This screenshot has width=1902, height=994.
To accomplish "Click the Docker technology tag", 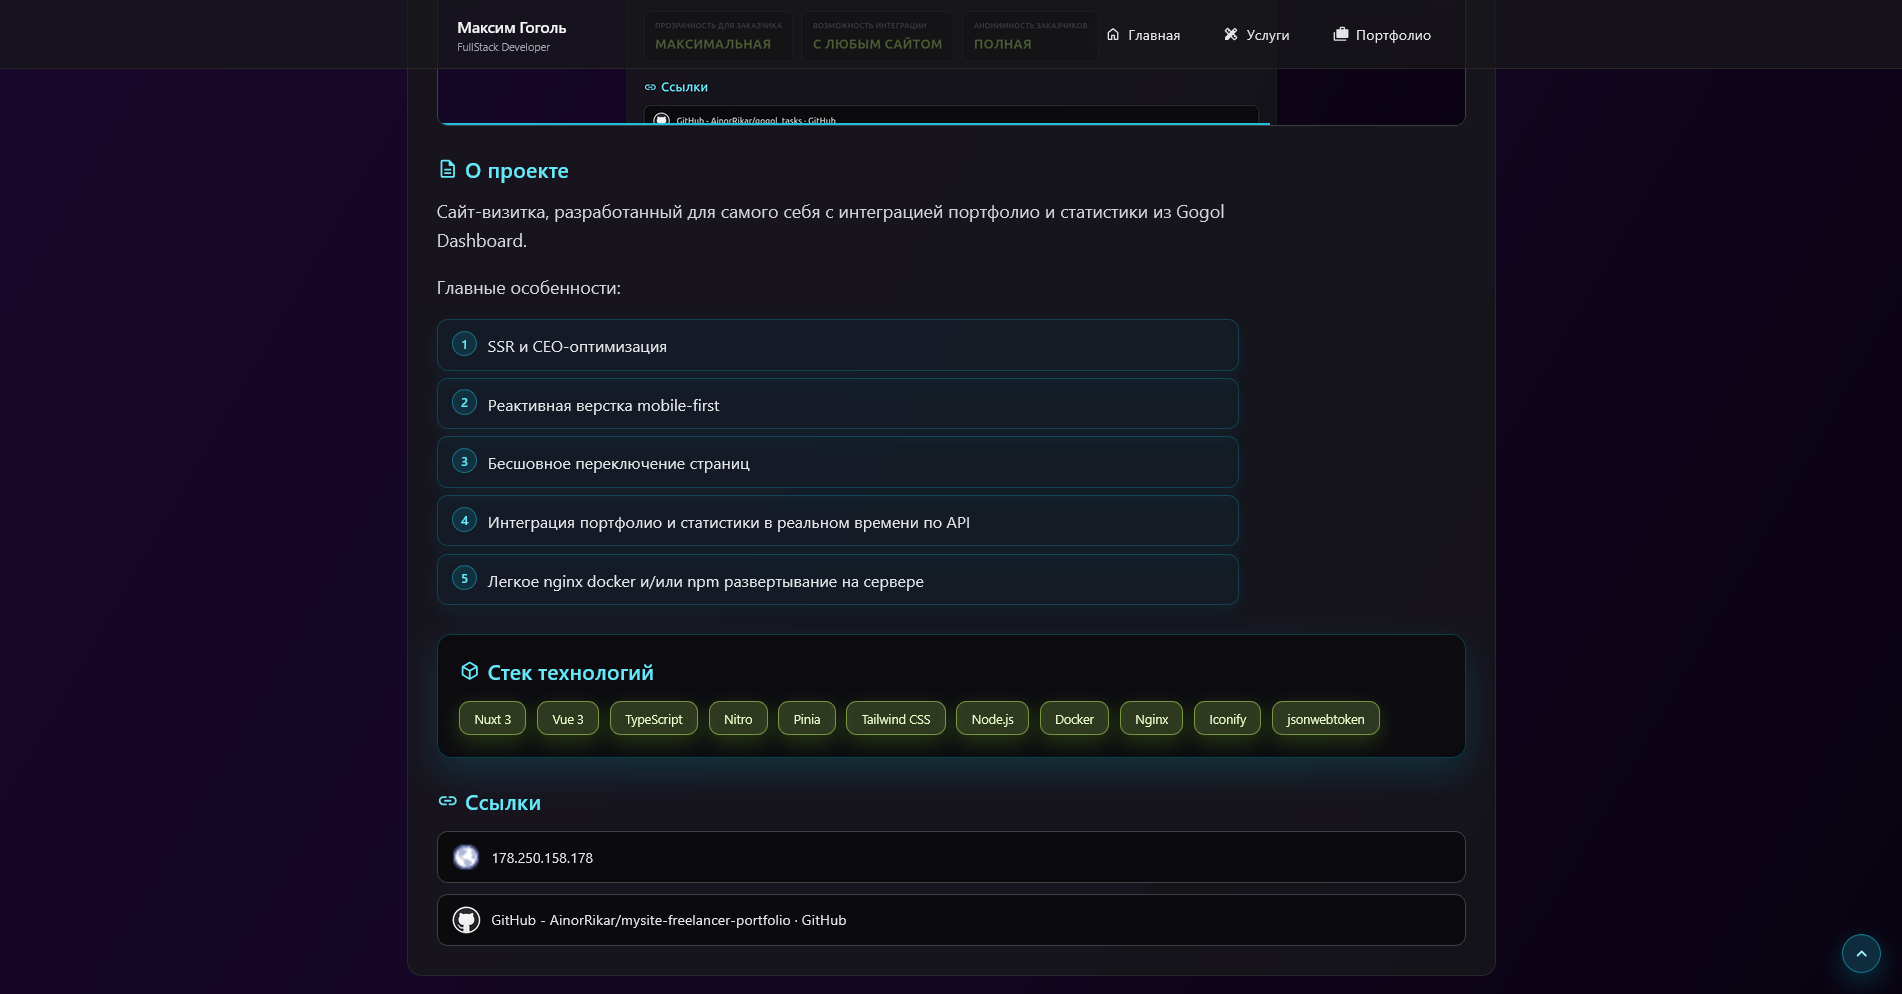I will (x=1074, y=719).
